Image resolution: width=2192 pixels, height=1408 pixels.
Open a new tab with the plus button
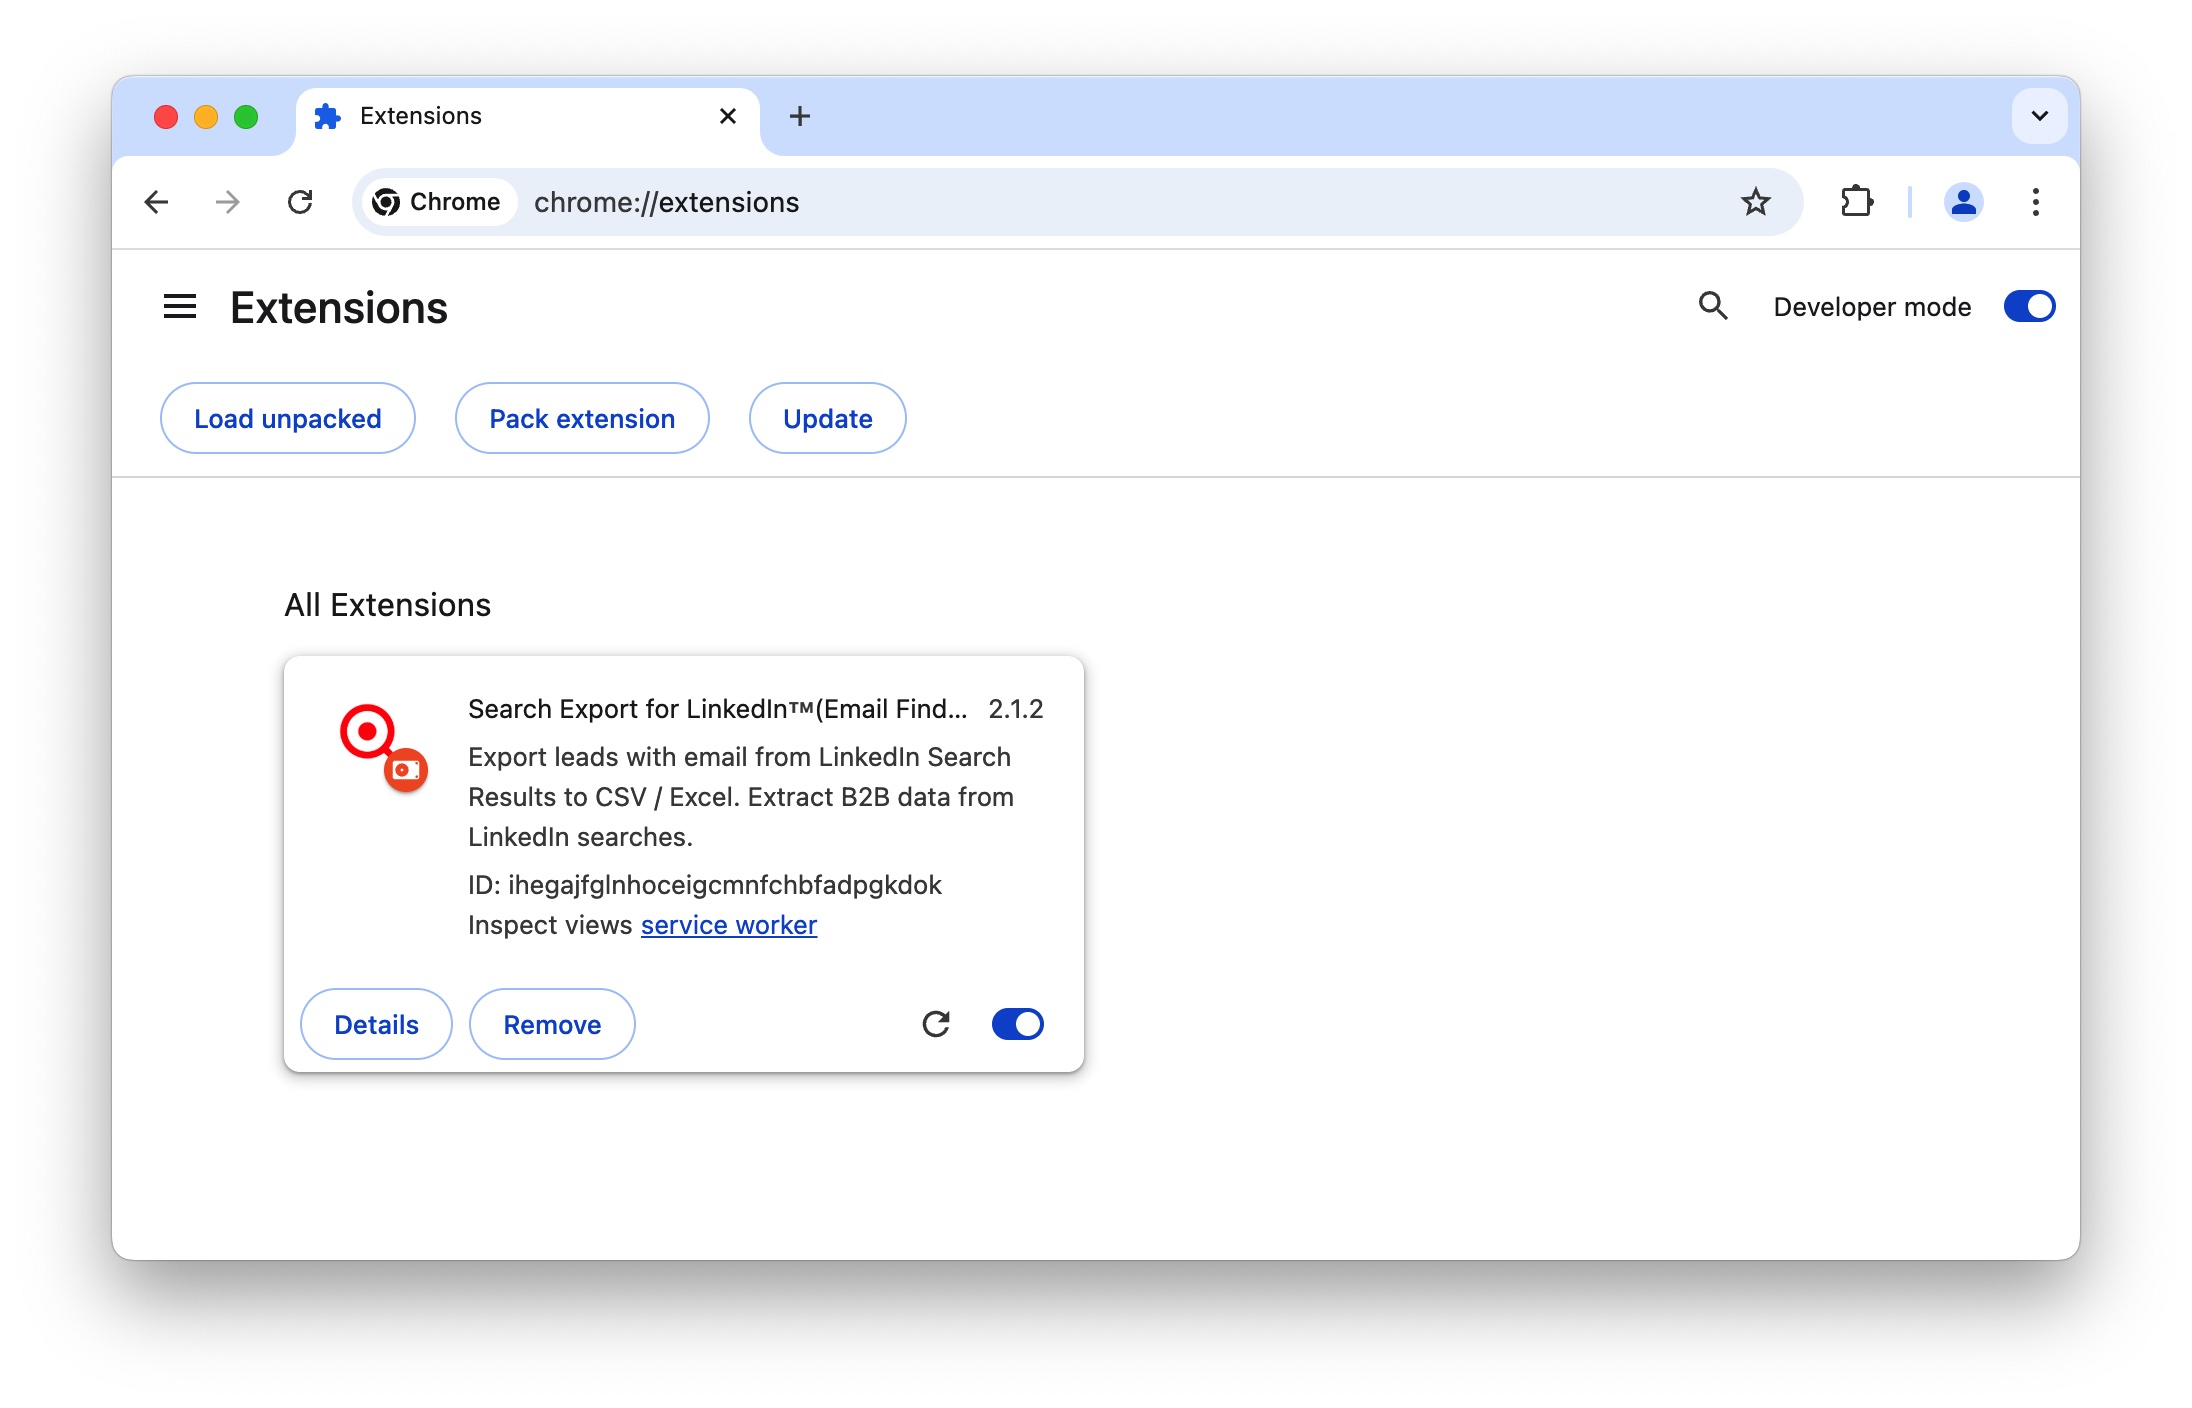coord(799,116)
